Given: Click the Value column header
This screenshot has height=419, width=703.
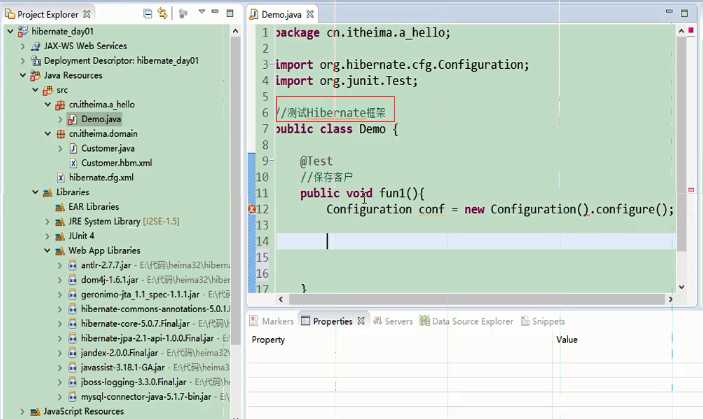Looking at the screenshot, I should pyautogui.click(x=567, y=340).
